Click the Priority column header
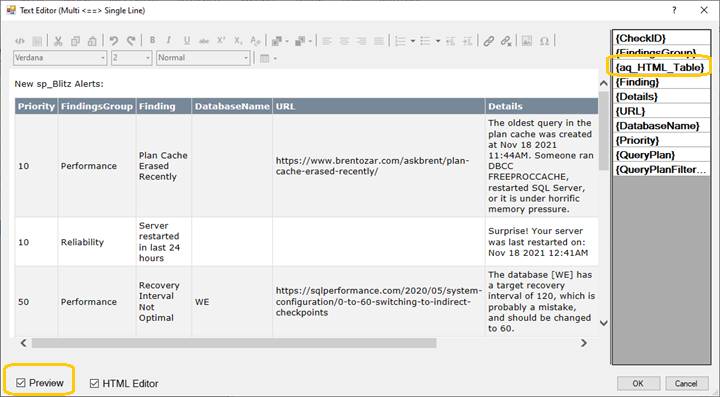This screenshot has width=720, height=397. [x=36, y=106]
